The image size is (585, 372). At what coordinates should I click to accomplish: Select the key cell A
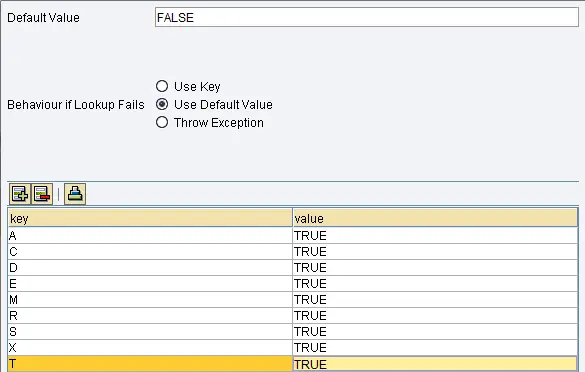[x=150, y=235]
